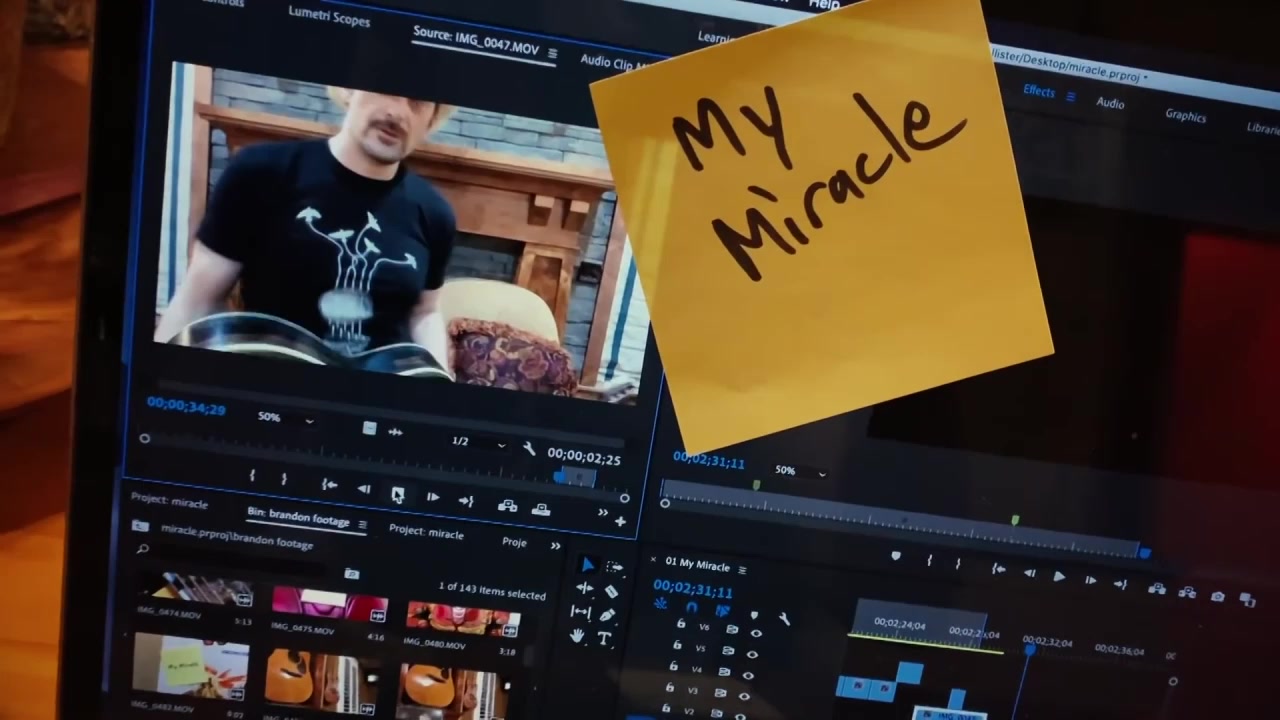Click Mark Out in Source monitor

pyautogui.click(x=284, y=479)
